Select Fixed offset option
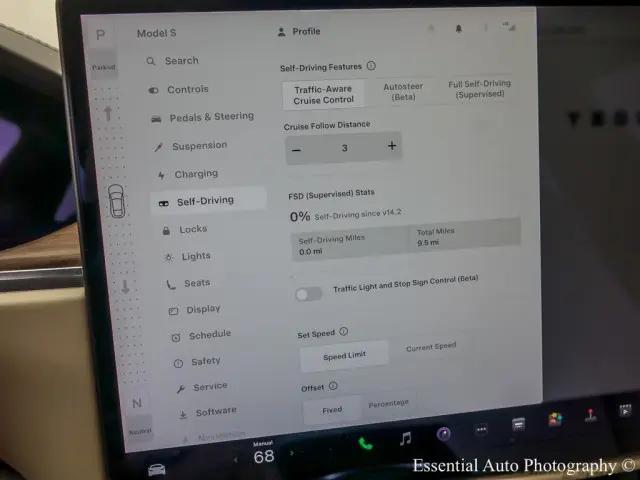640x480 pixels. (x=332, y=410)
